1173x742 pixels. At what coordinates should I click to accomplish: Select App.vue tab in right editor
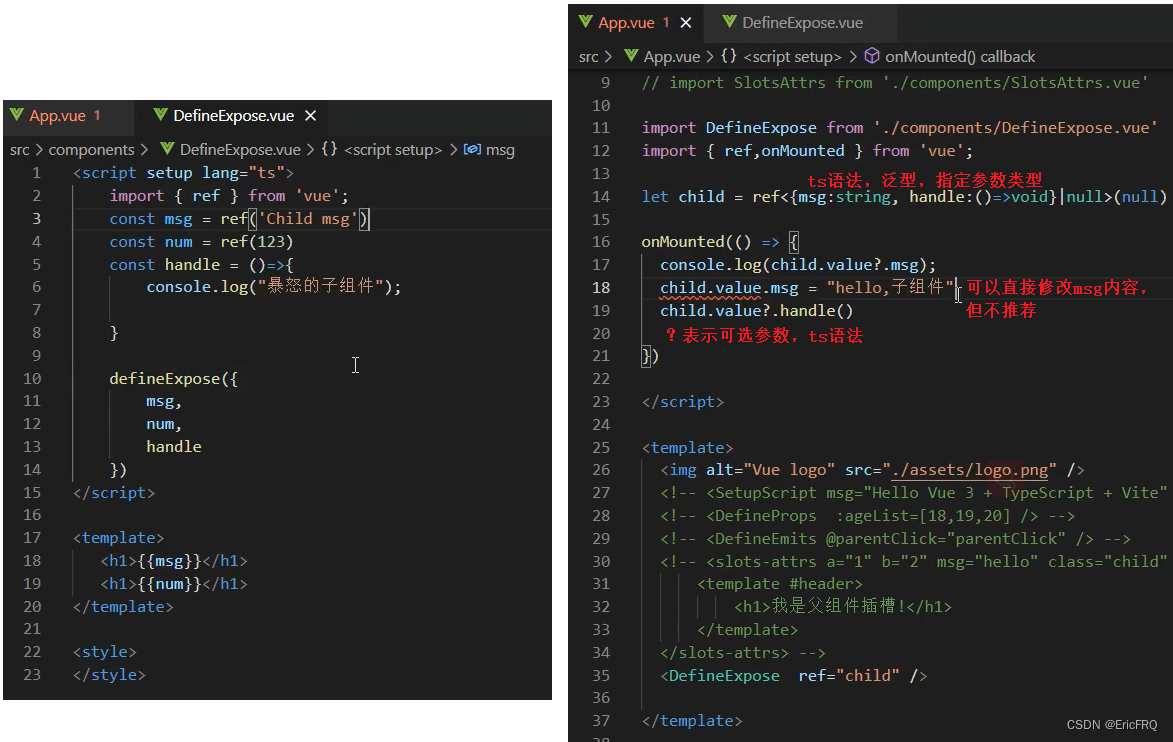click(626, 23)
